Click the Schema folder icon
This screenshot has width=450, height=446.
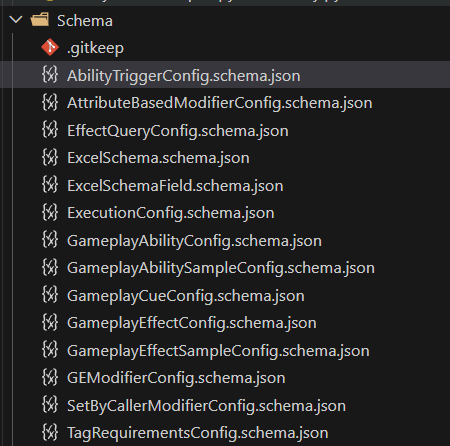pyautogui.click(x=40, y=20)
